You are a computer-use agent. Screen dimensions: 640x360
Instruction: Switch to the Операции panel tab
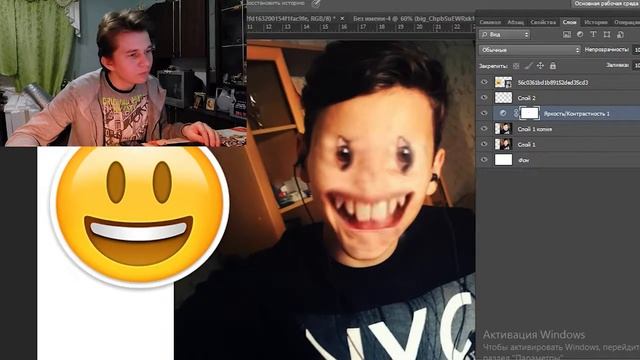point(626,22)
